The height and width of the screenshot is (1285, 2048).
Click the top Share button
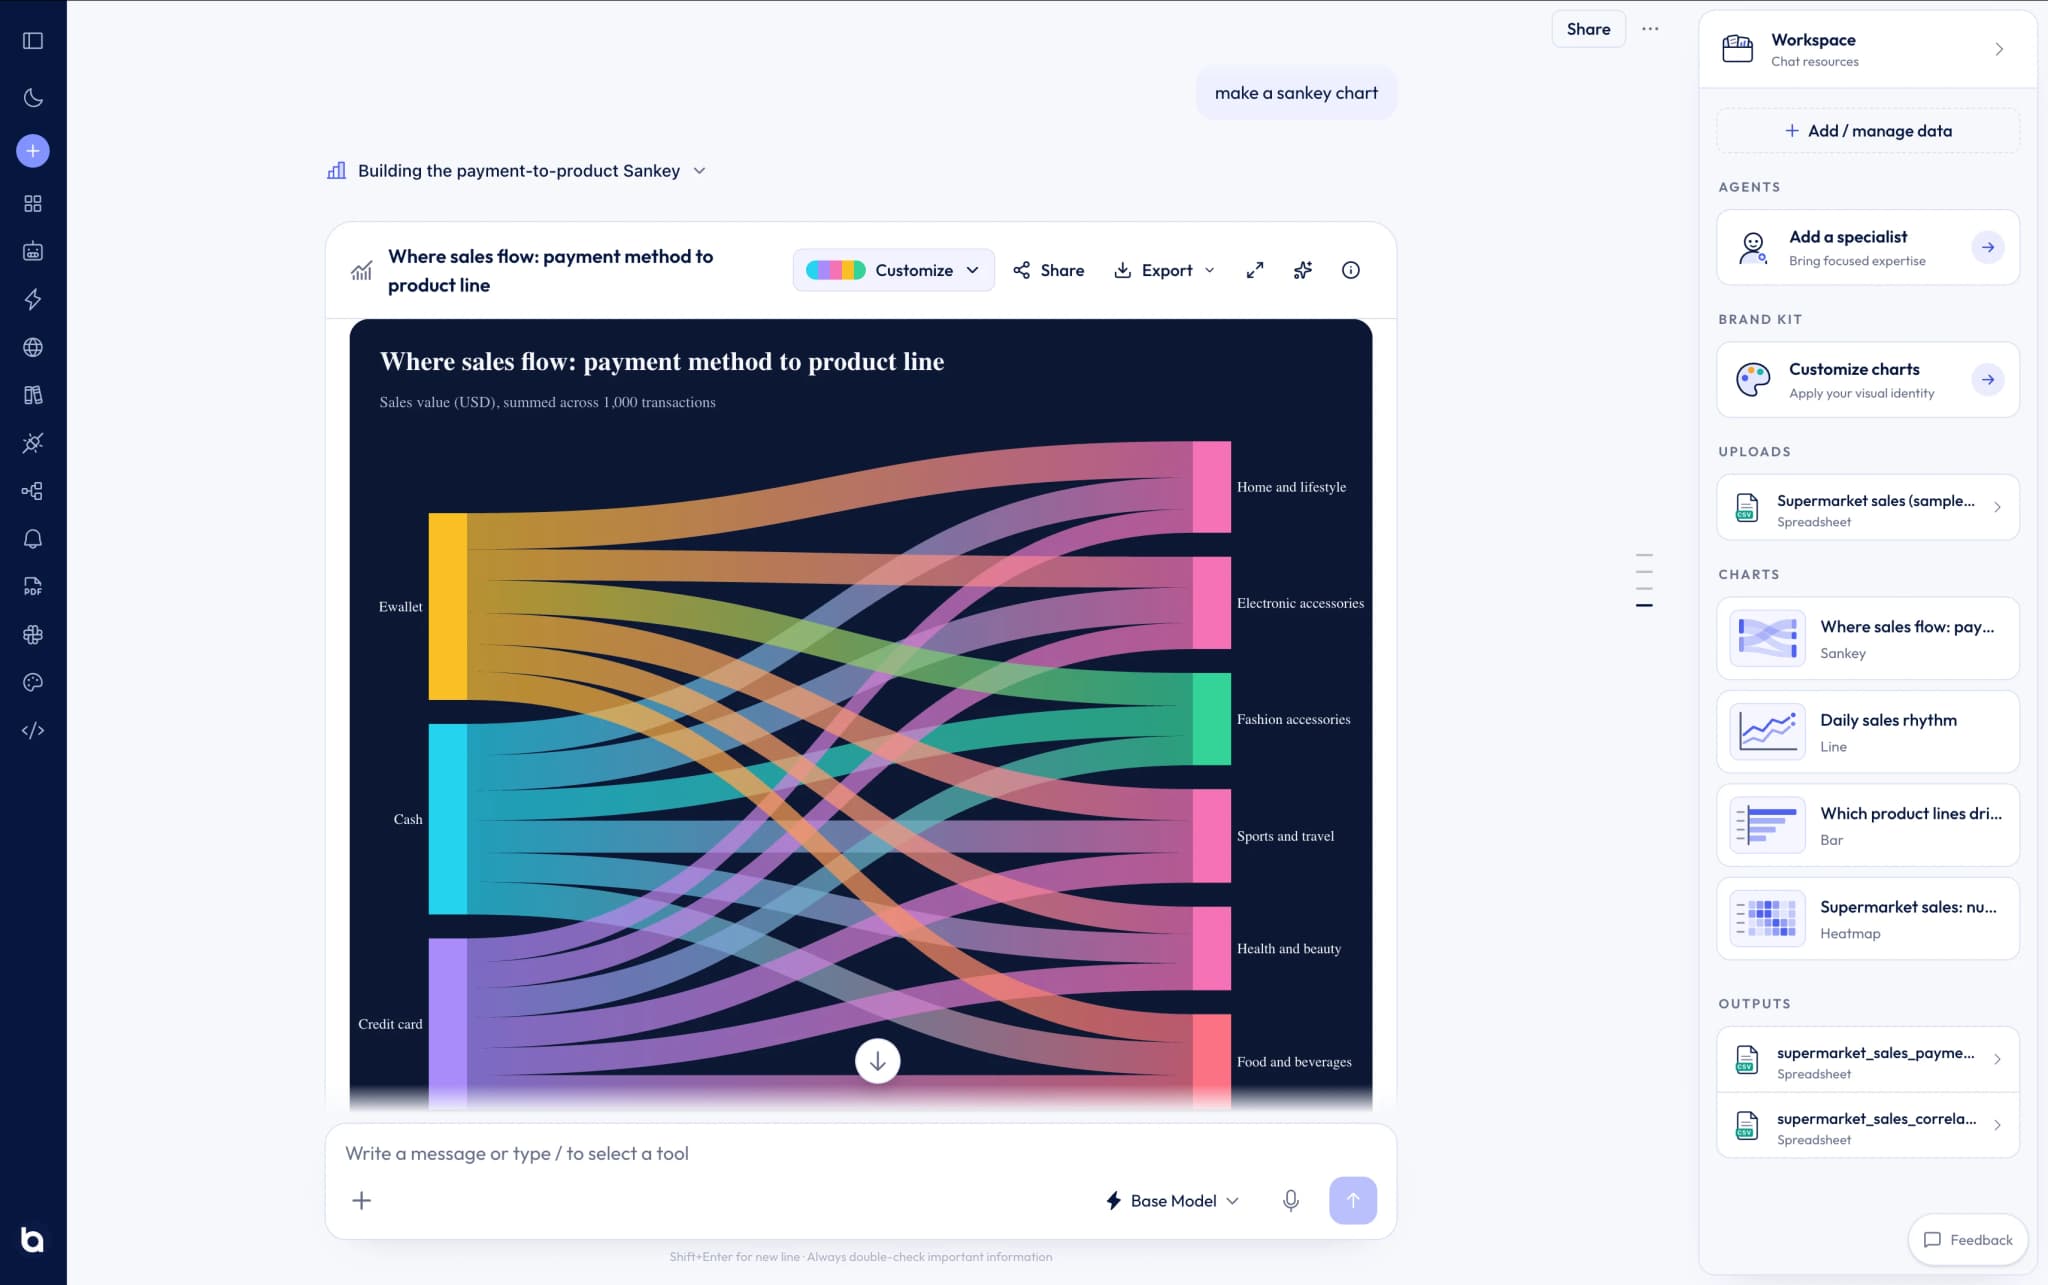(1588, 29)
